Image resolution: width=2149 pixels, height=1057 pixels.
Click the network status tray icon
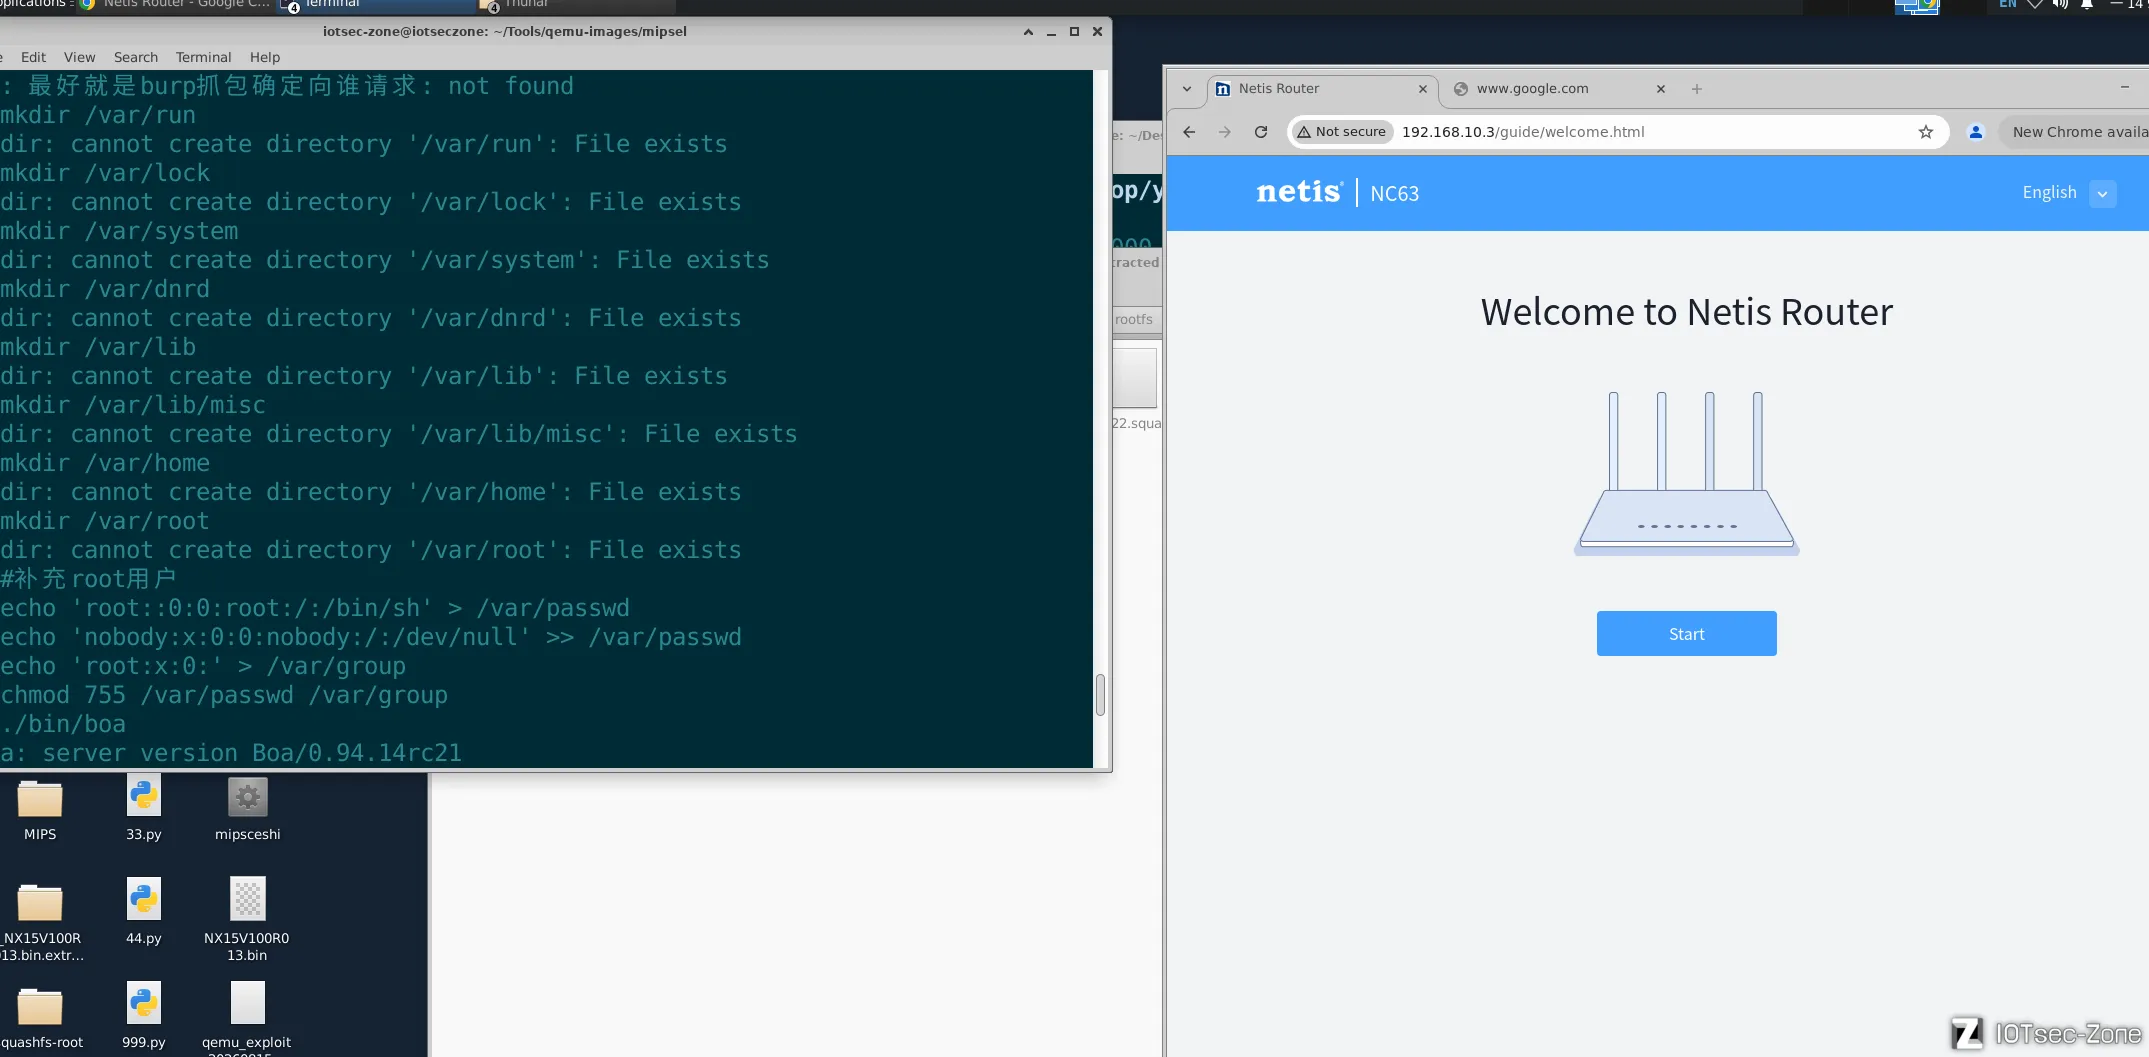tap(2034, 5)
